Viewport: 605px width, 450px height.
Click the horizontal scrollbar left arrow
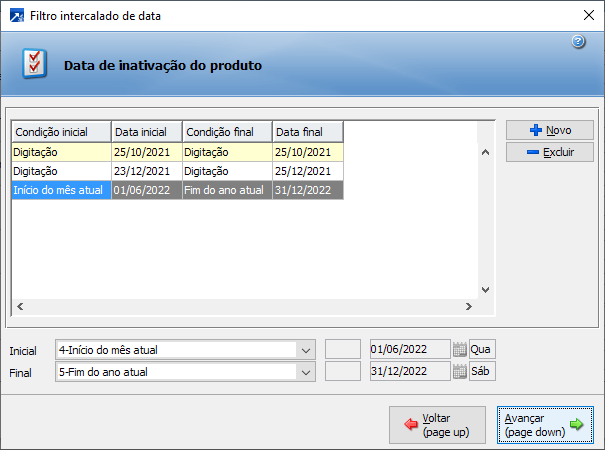(20, 306)
